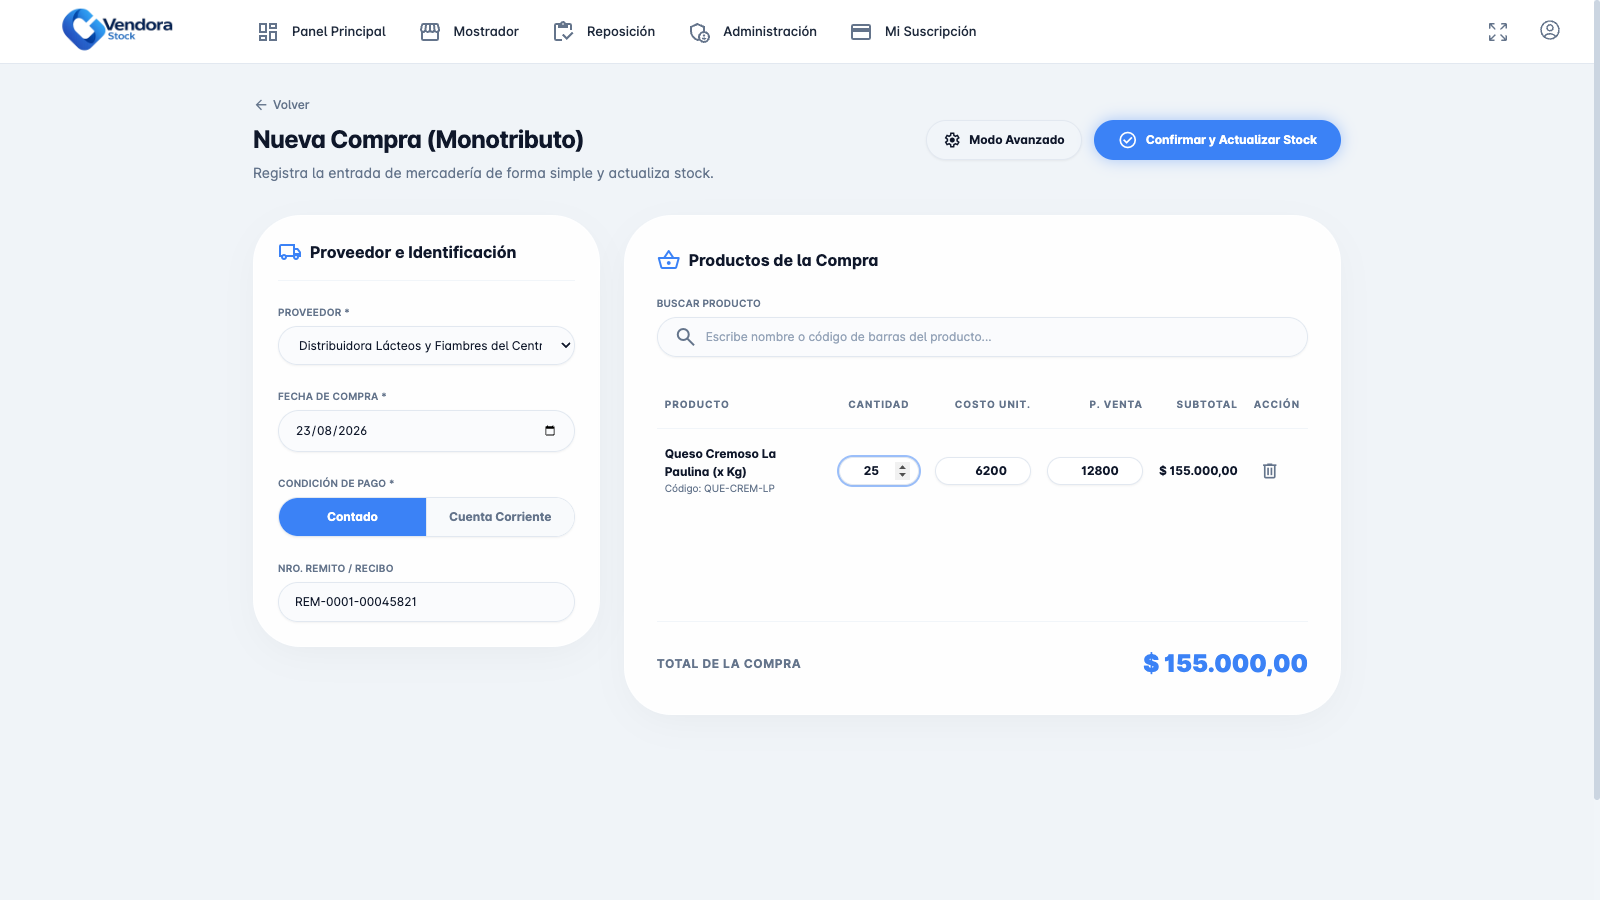Image resolution: width=1600 pixels, height=900 pixels.
Task: Expand the Proveedor dropdown
Action: [426, 346]
